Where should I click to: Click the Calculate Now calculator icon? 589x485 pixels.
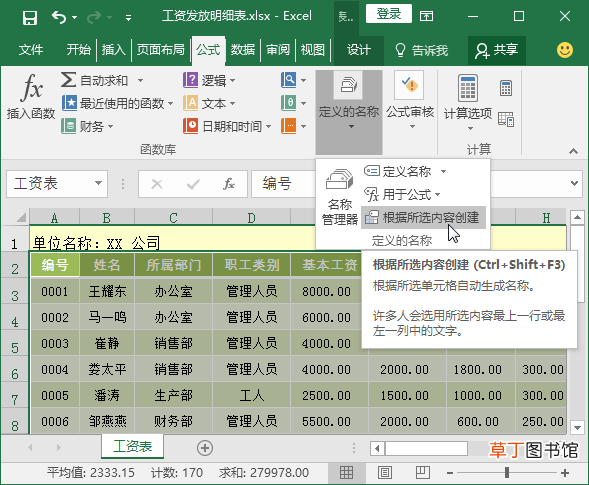click(x=506, y=88)
